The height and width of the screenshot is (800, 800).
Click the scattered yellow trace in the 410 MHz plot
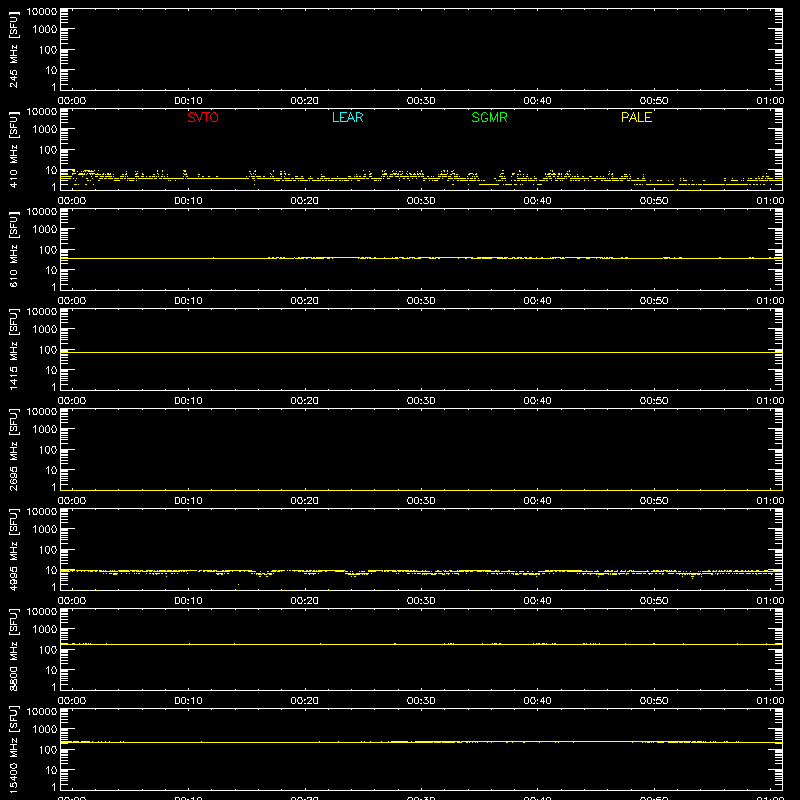pos(421,178)
